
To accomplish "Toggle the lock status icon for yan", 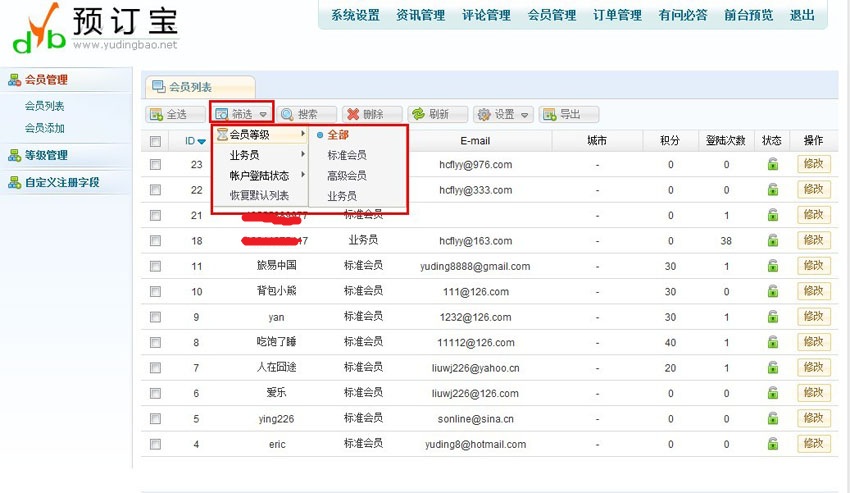I will click(772, 317).
